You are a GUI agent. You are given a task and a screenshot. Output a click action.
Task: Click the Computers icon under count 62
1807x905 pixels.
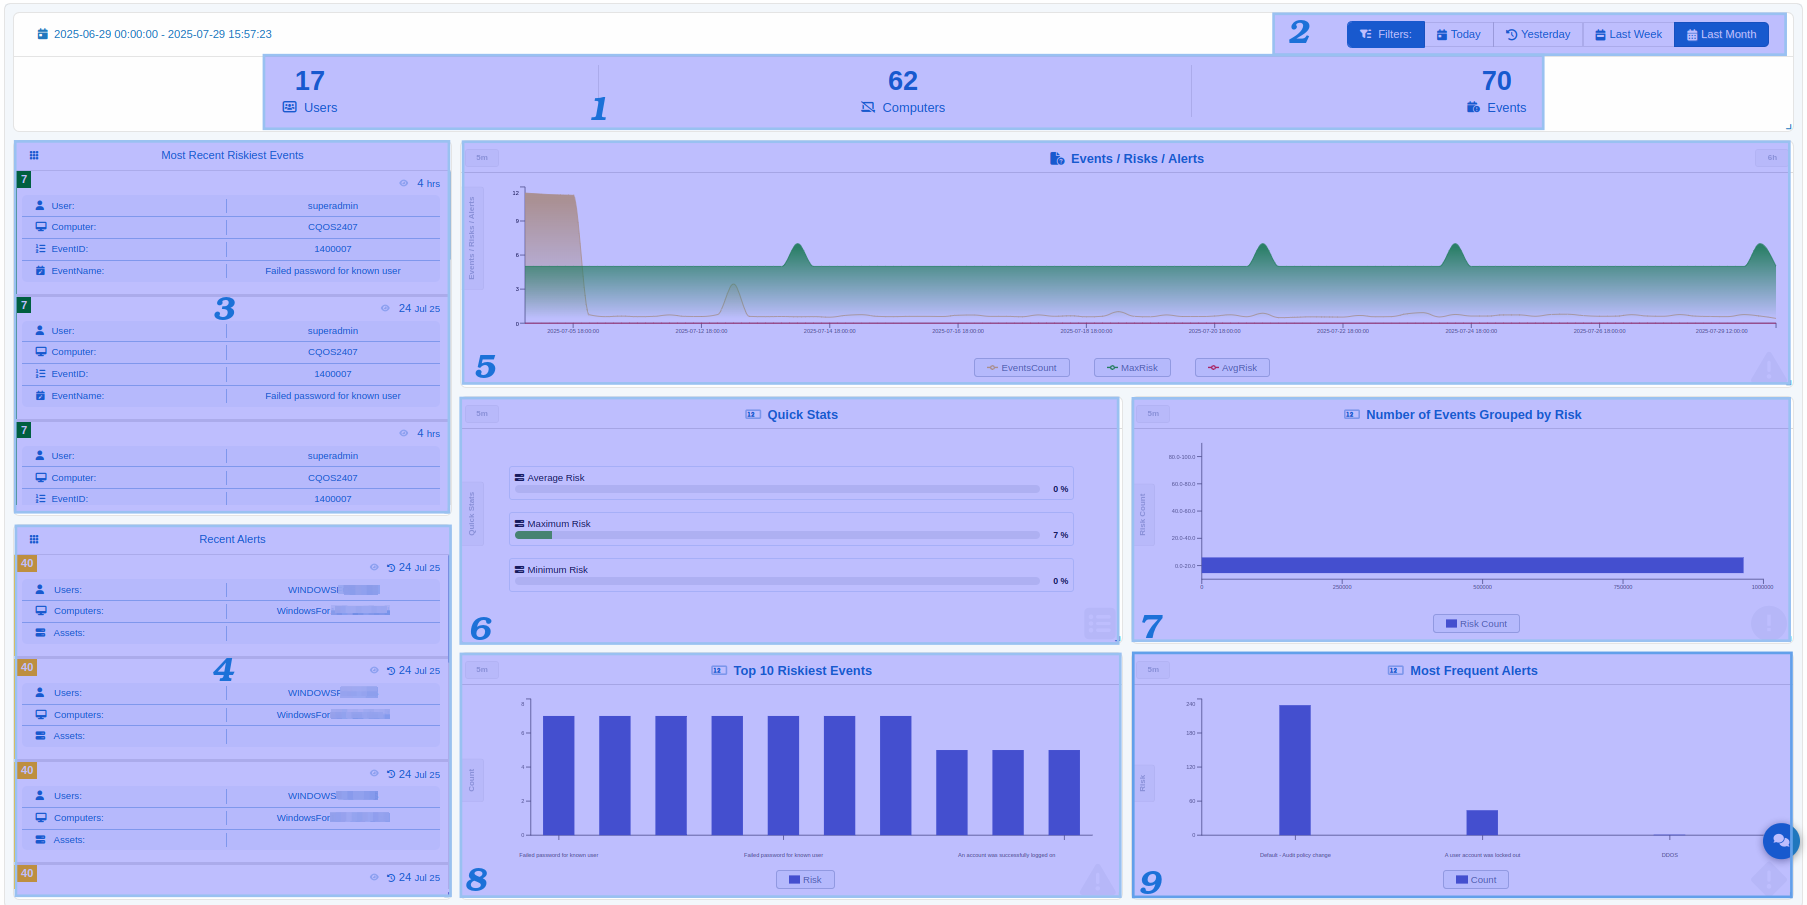tap(868, 108)
